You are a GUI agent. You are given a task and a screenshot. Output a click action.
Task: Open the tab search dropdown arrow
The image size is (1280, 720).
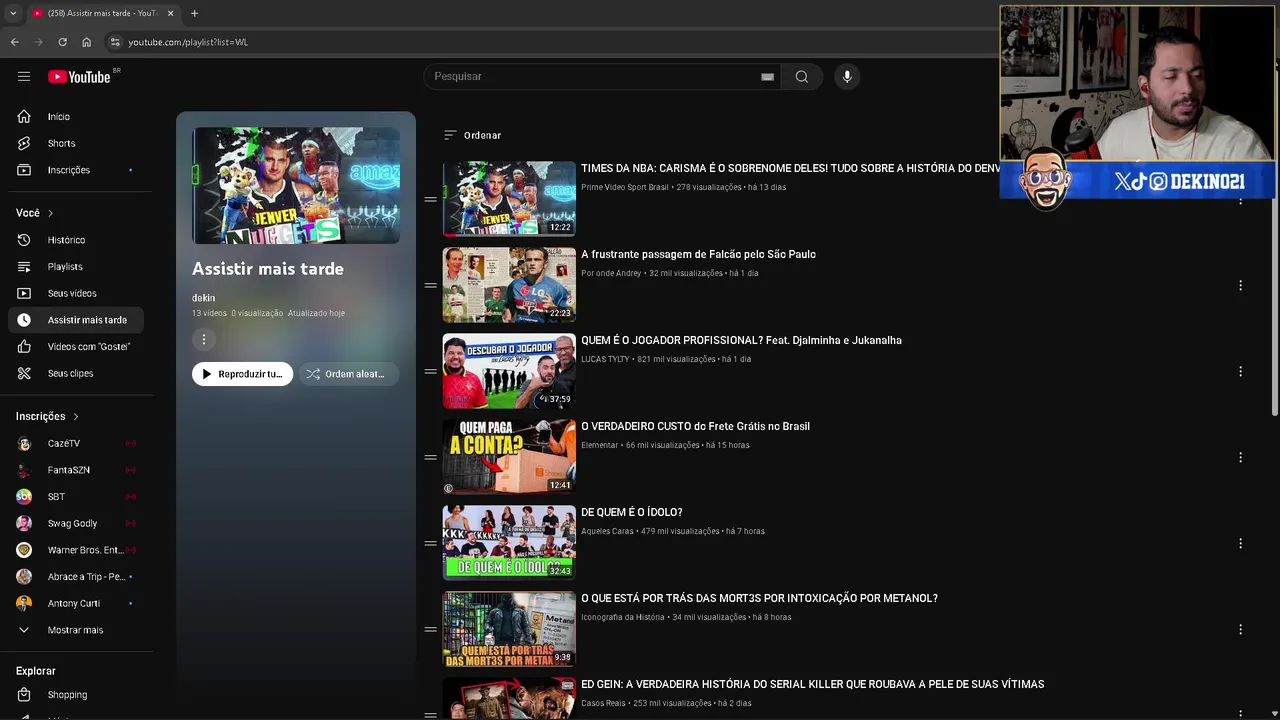click(12, 13)
